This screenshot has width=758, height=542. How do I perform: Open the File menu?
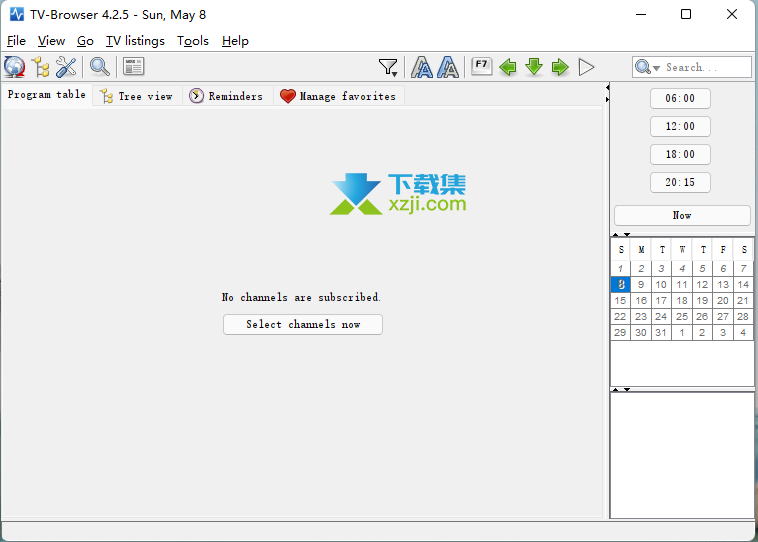(16, 41)
